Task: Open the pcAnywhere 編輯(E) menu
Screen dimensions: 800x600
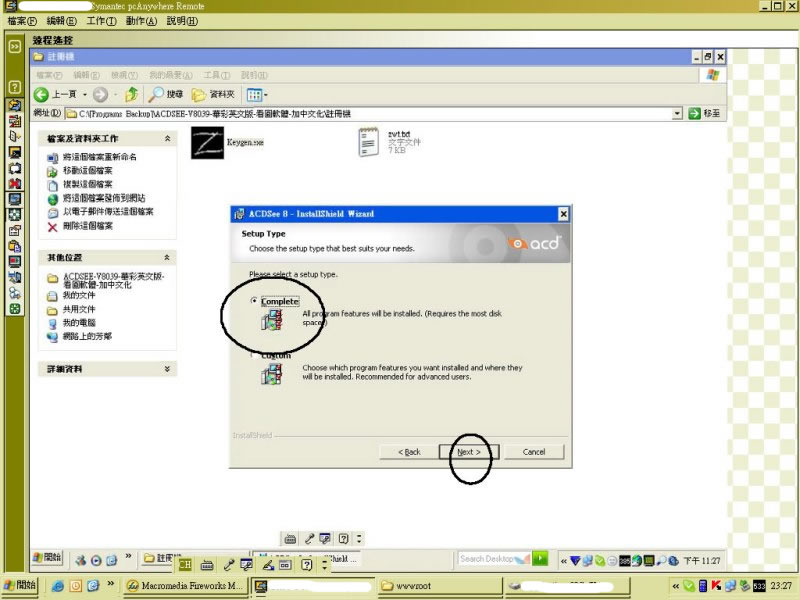Action: 62,21
